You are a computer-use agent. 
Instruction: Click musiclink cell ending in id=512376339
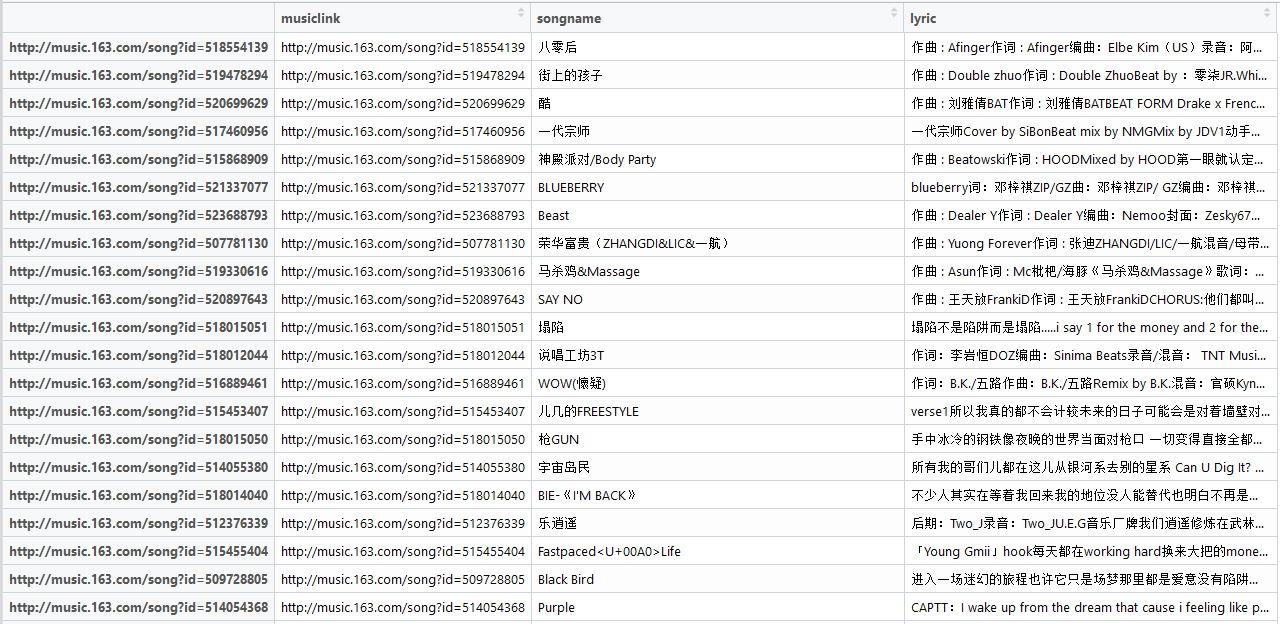403,523
